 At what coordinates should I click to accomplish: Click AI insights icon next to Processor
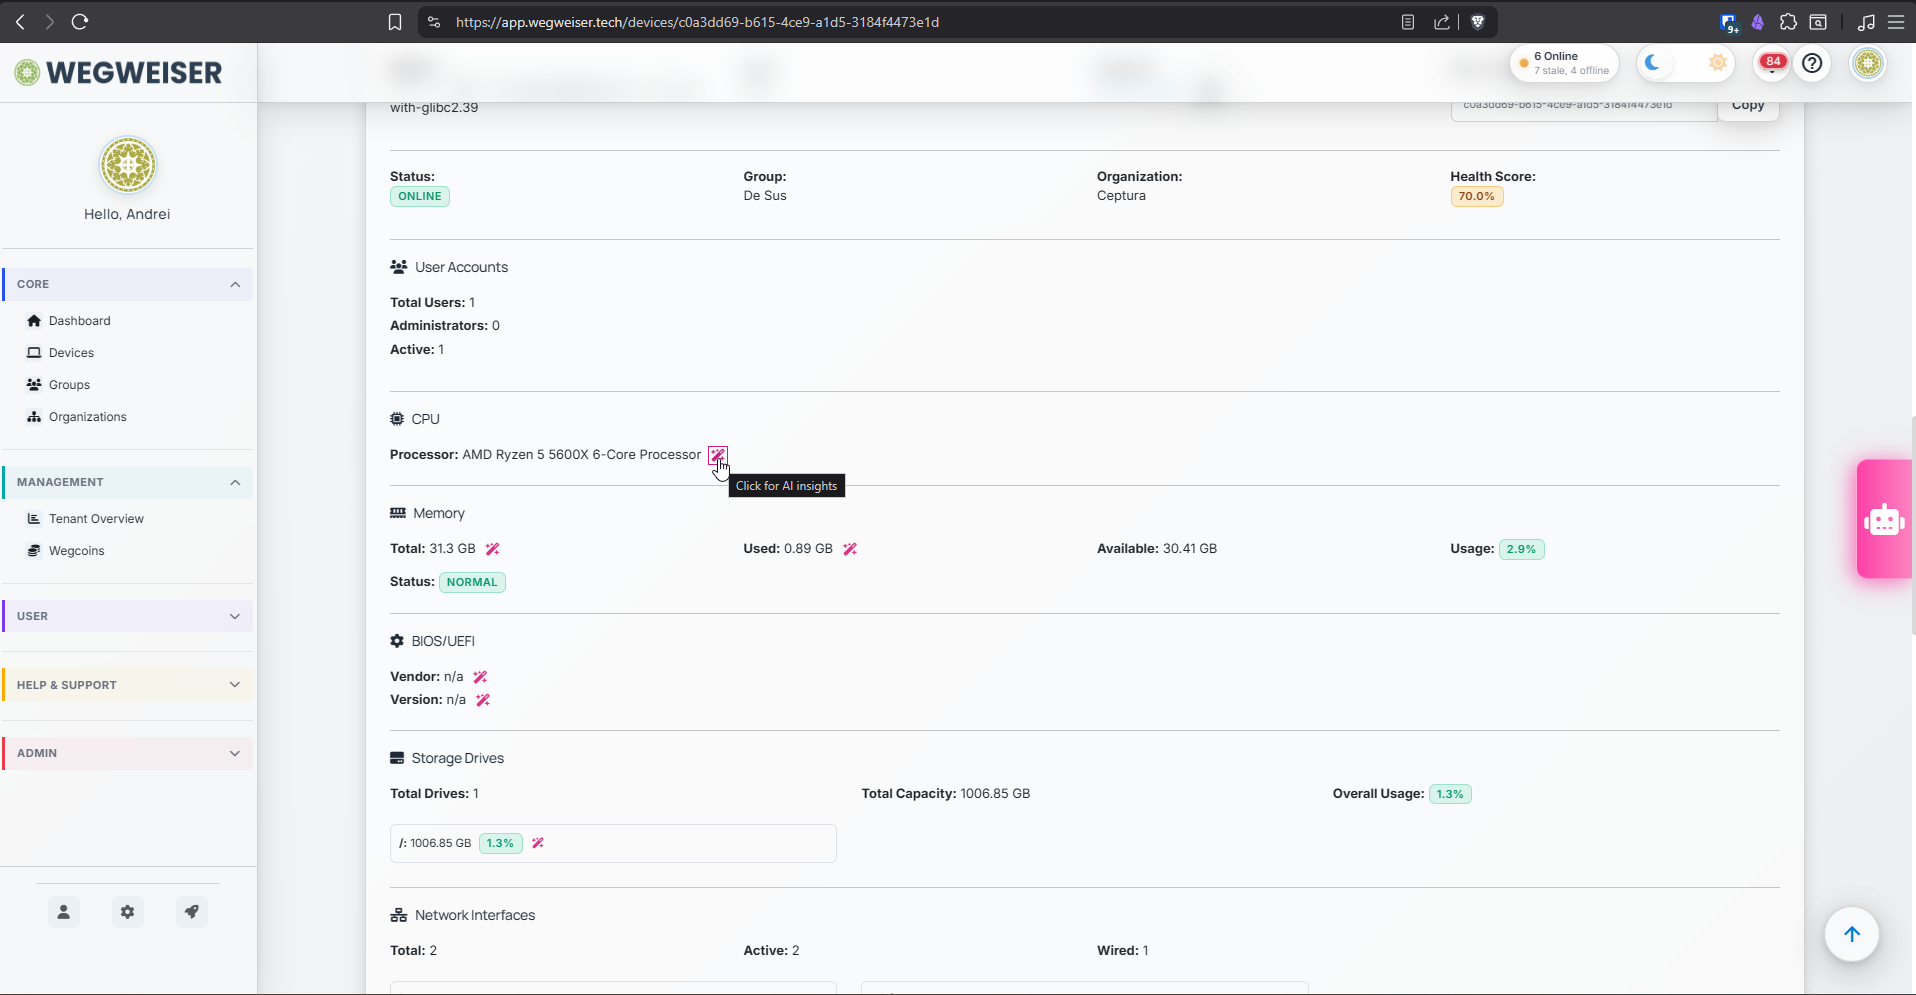point(717,455)
